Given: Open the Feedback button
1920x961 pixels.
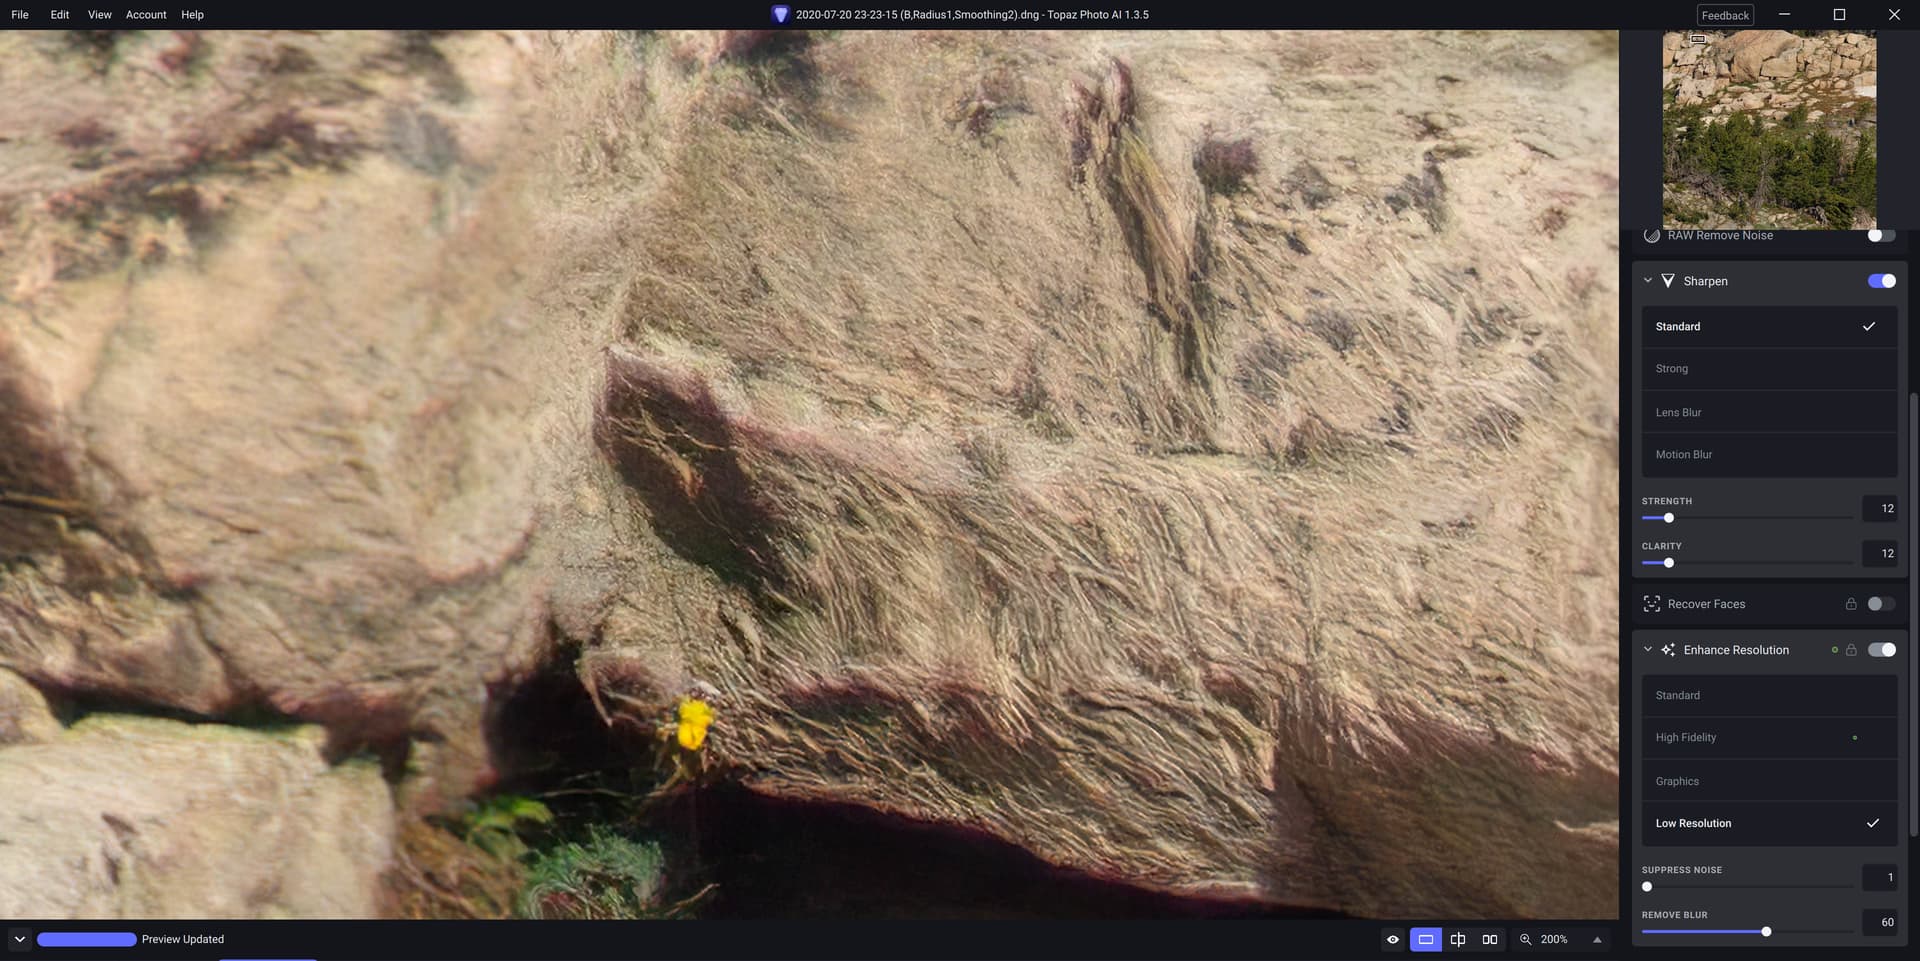Looking at the screenshot, I should [x=1725, y=15].
